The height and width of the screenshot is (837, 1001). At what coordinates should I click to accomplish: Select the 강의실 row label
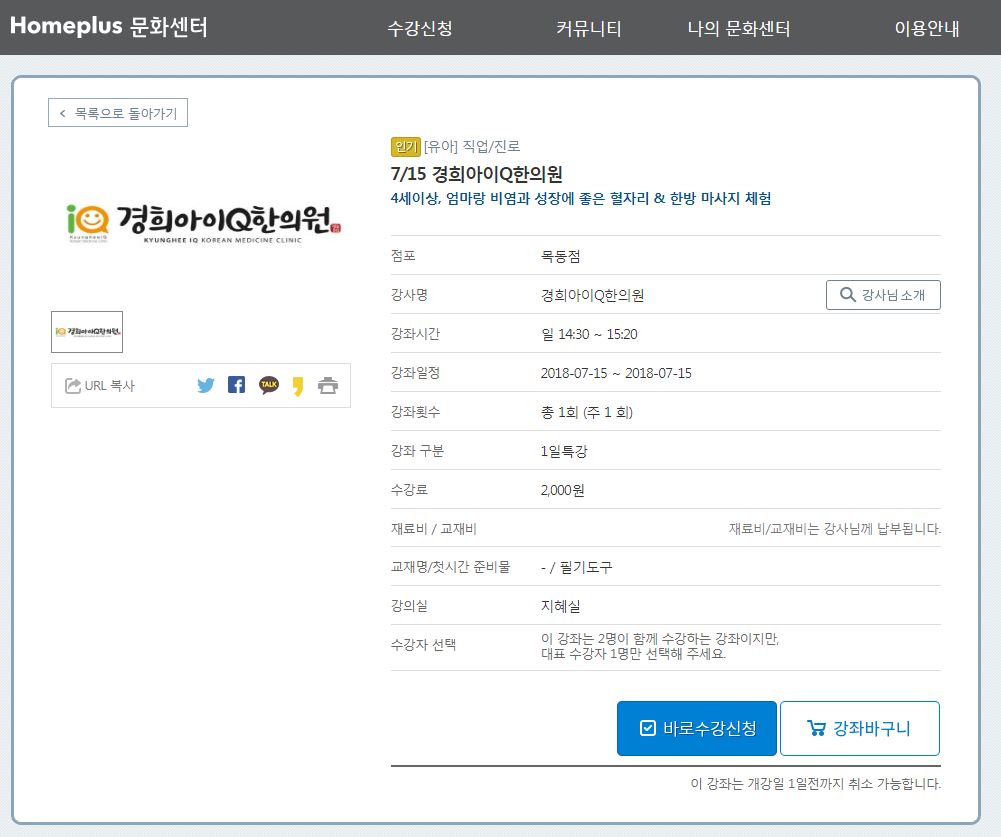[409, 605]
